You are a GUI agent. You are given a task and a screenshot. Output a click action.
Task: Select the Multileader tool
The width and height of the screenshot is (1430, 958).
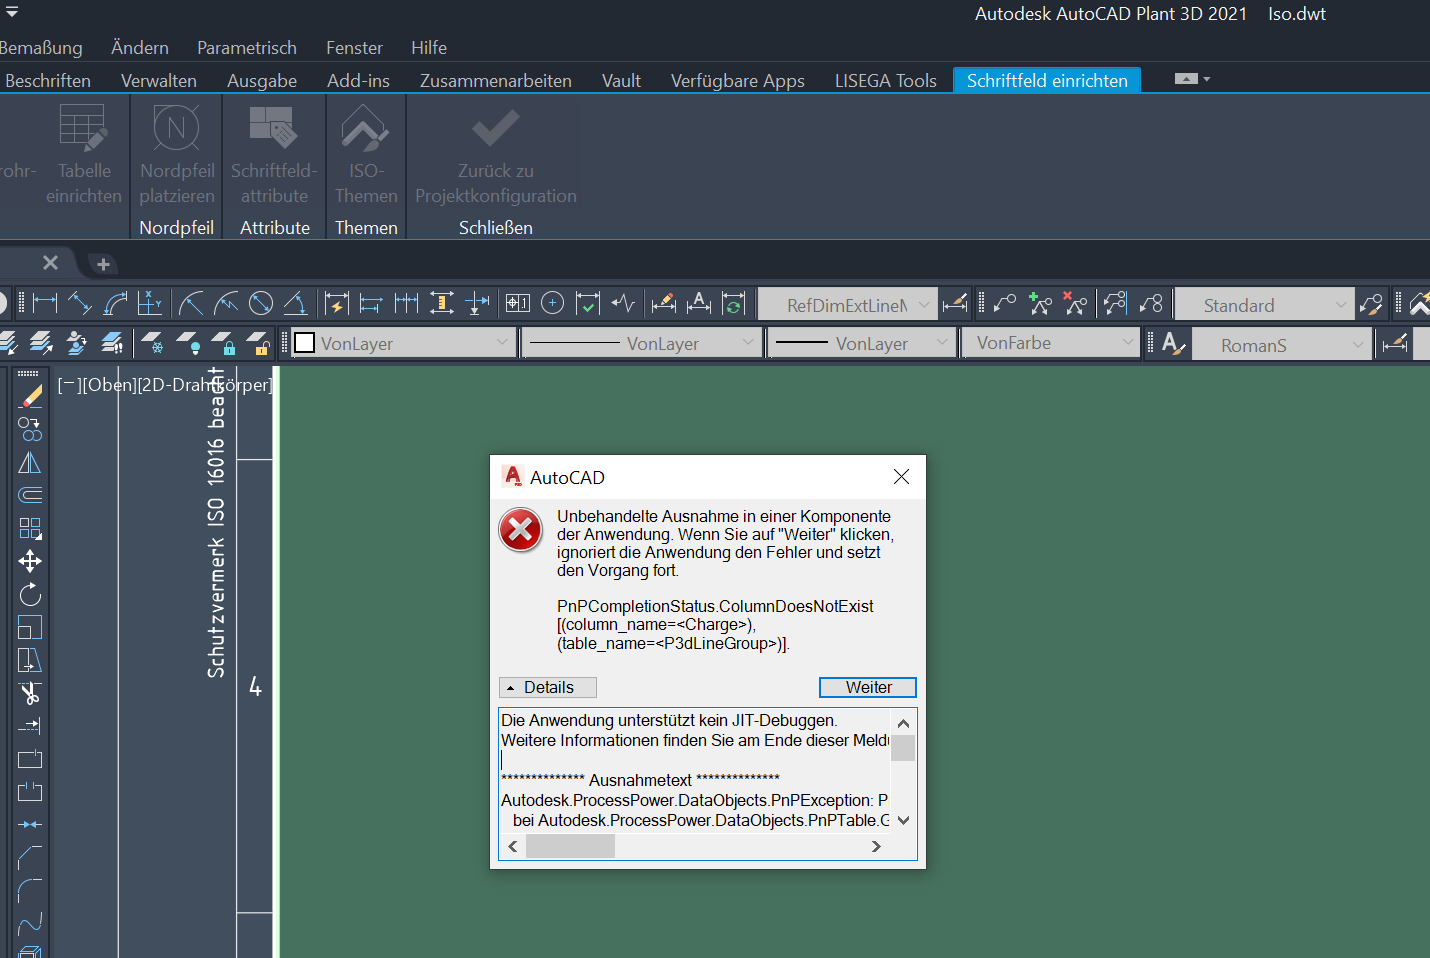click(x=1005, y=303)
